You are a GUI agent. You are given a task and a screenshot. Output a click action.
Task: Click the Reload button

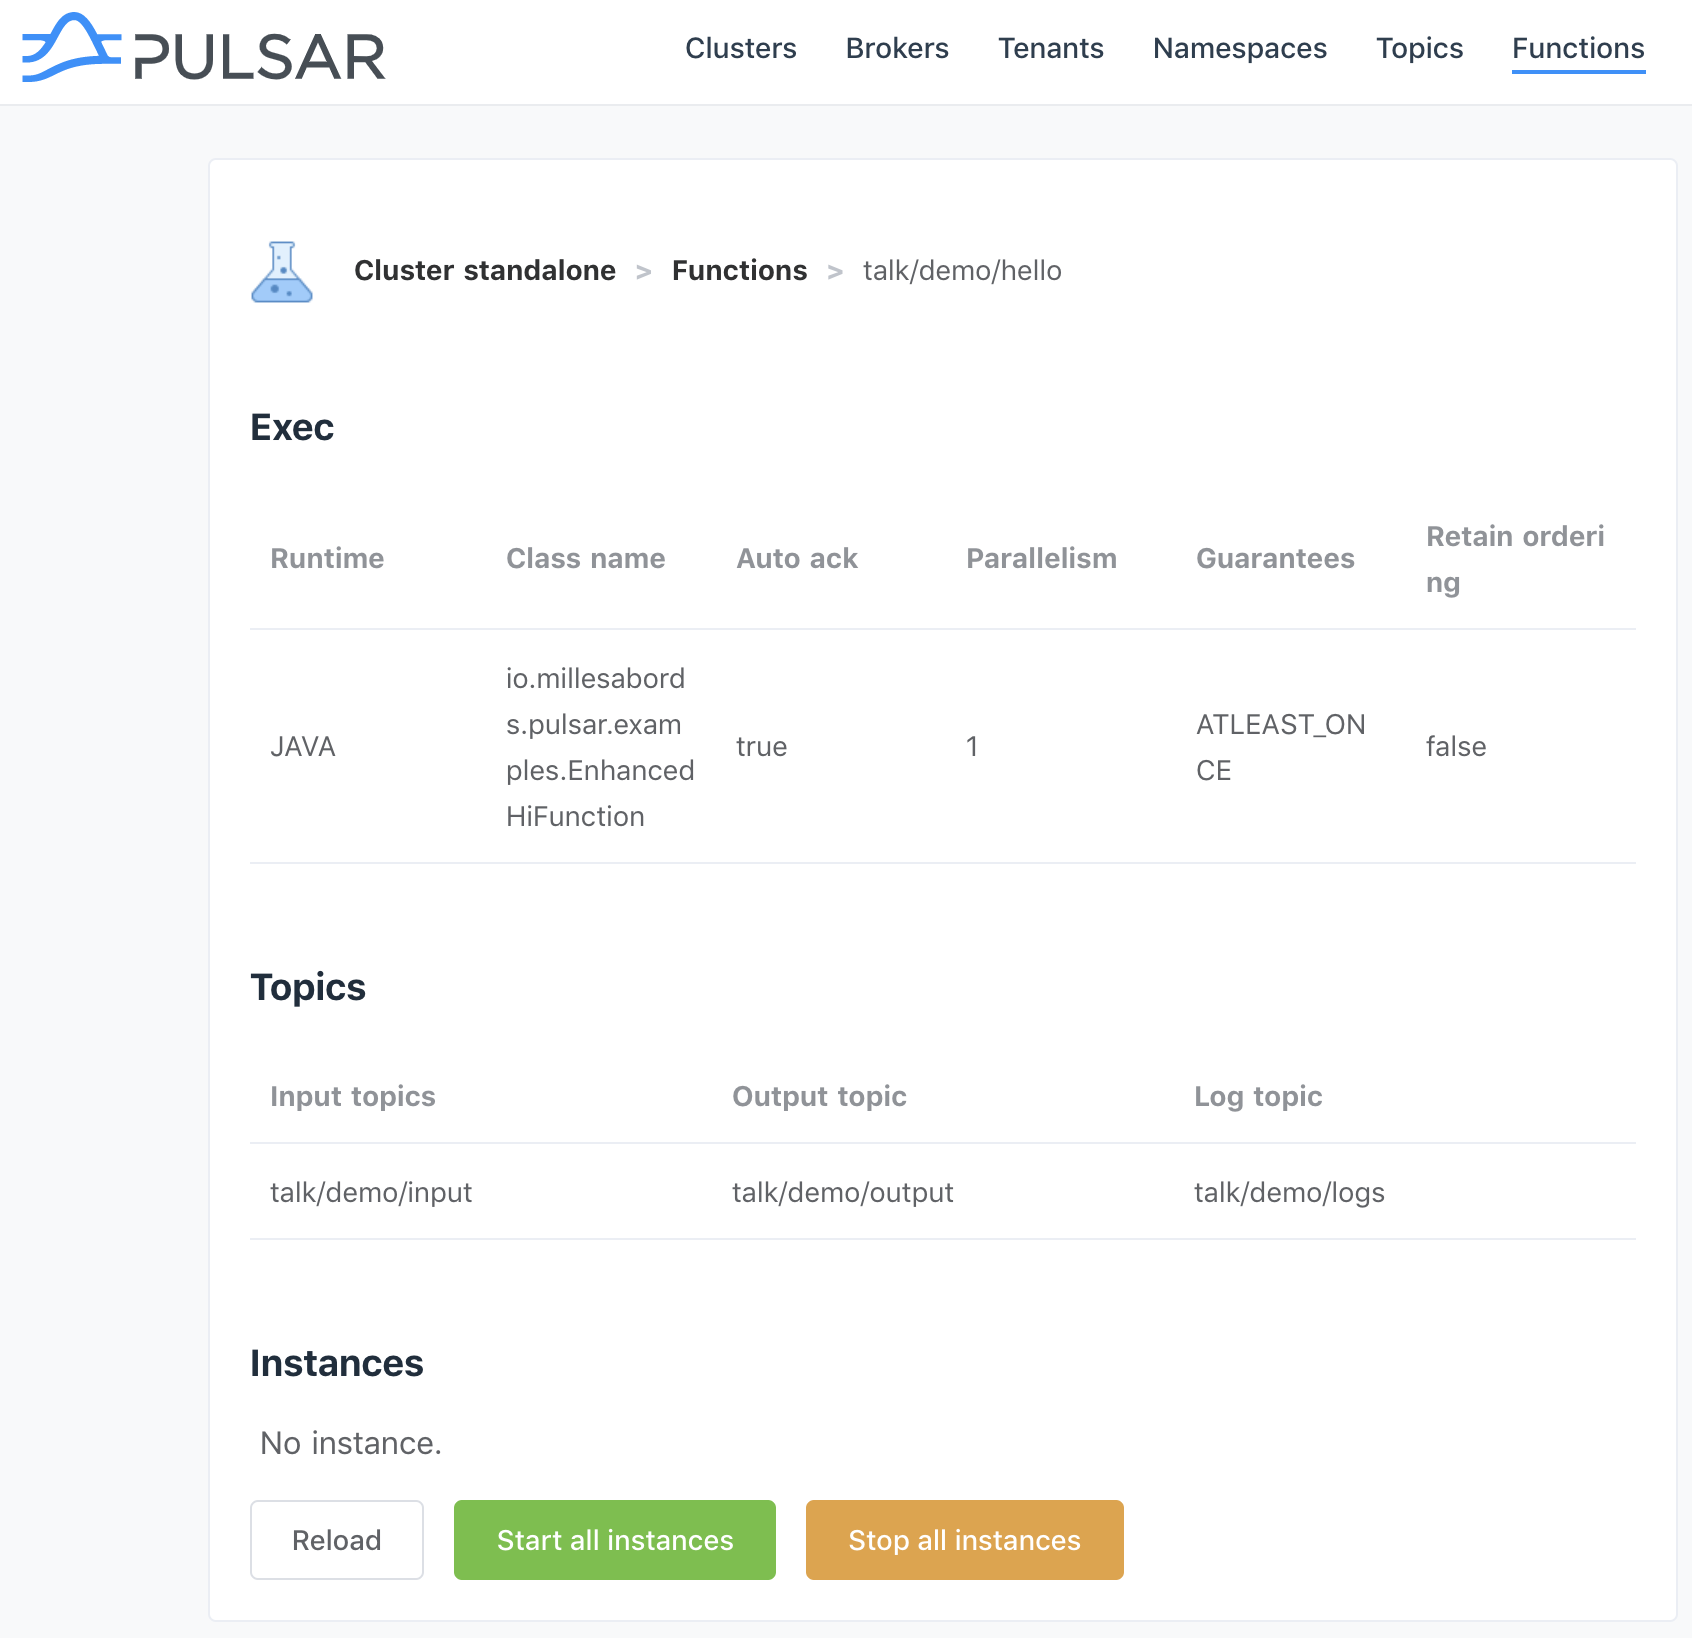[x=337, y=1540]
